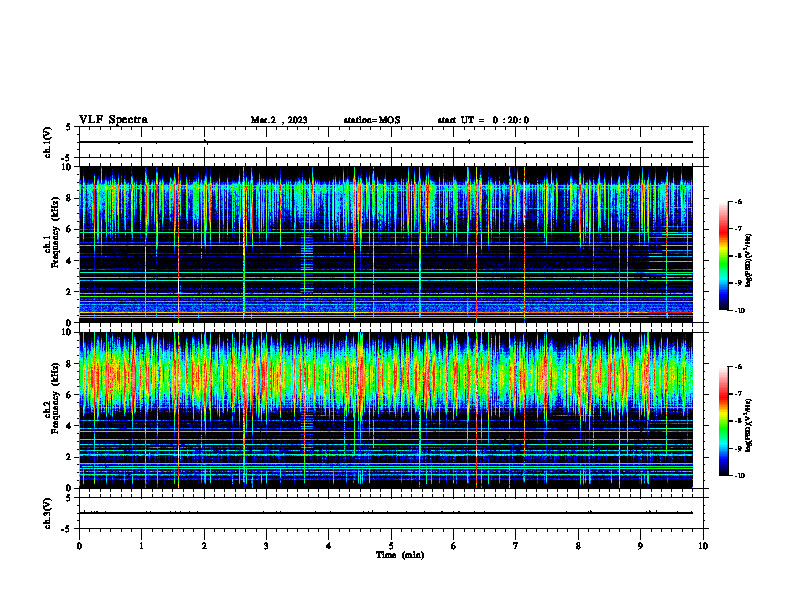Click time axis tick label "2"

coord(204,546)
